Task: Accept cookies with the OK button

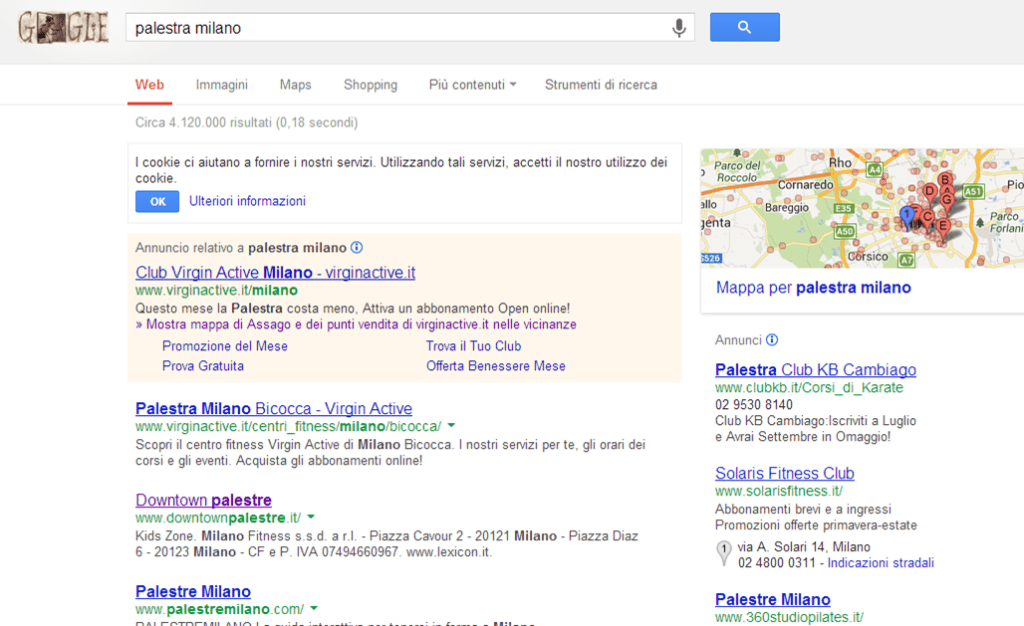Action: click(157, 202)
